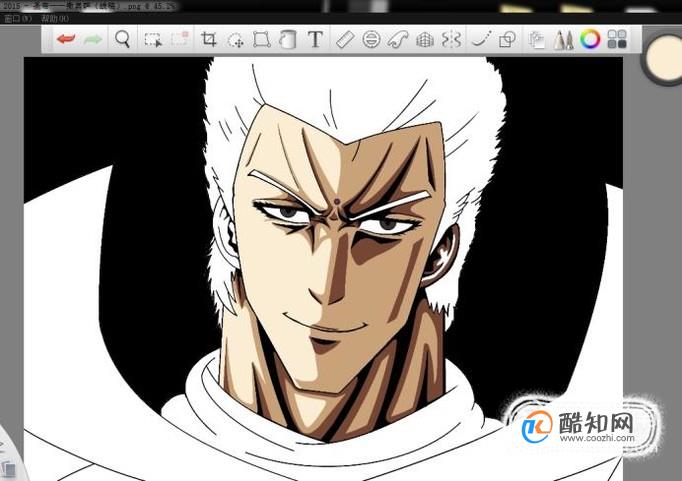This screenshot has width=682, height=481.
Task: Open the Brush palette pencils icon
Action: [x=563, y=40]
